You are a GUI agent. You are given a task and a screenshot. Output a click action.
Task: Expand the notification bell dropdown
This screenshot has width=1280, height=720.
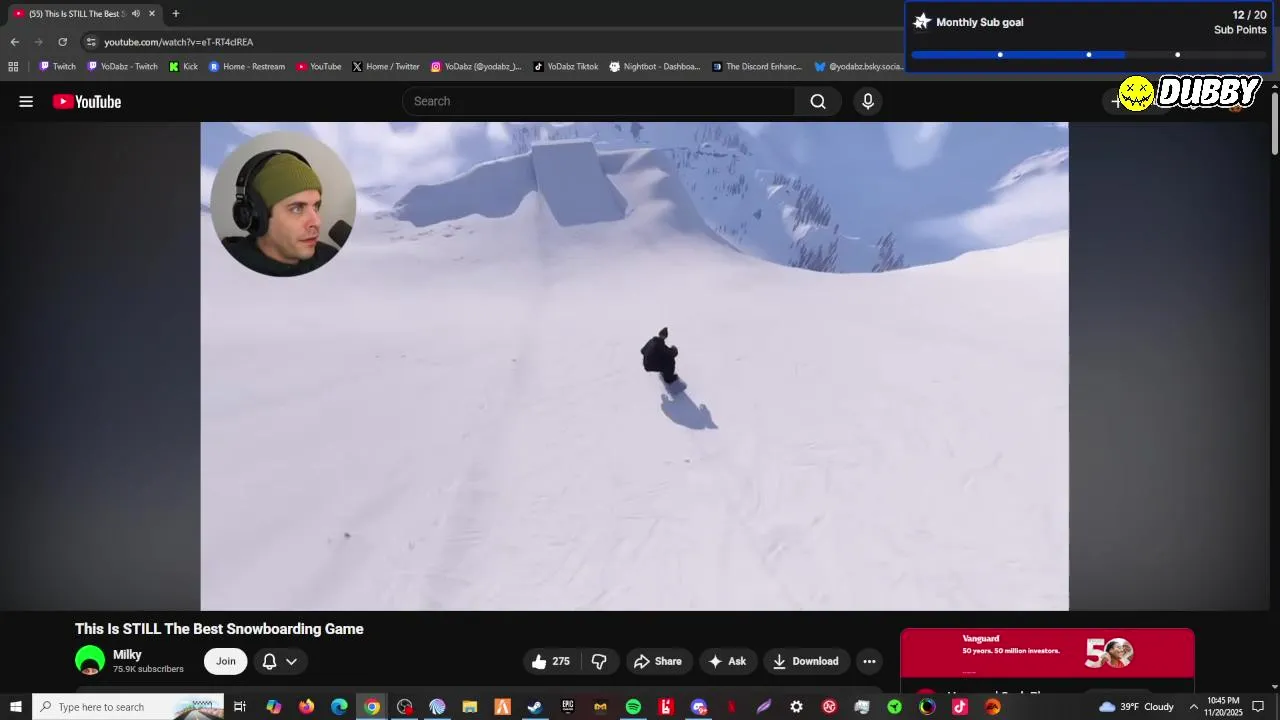pyautogui.click(x=280, y=661)
